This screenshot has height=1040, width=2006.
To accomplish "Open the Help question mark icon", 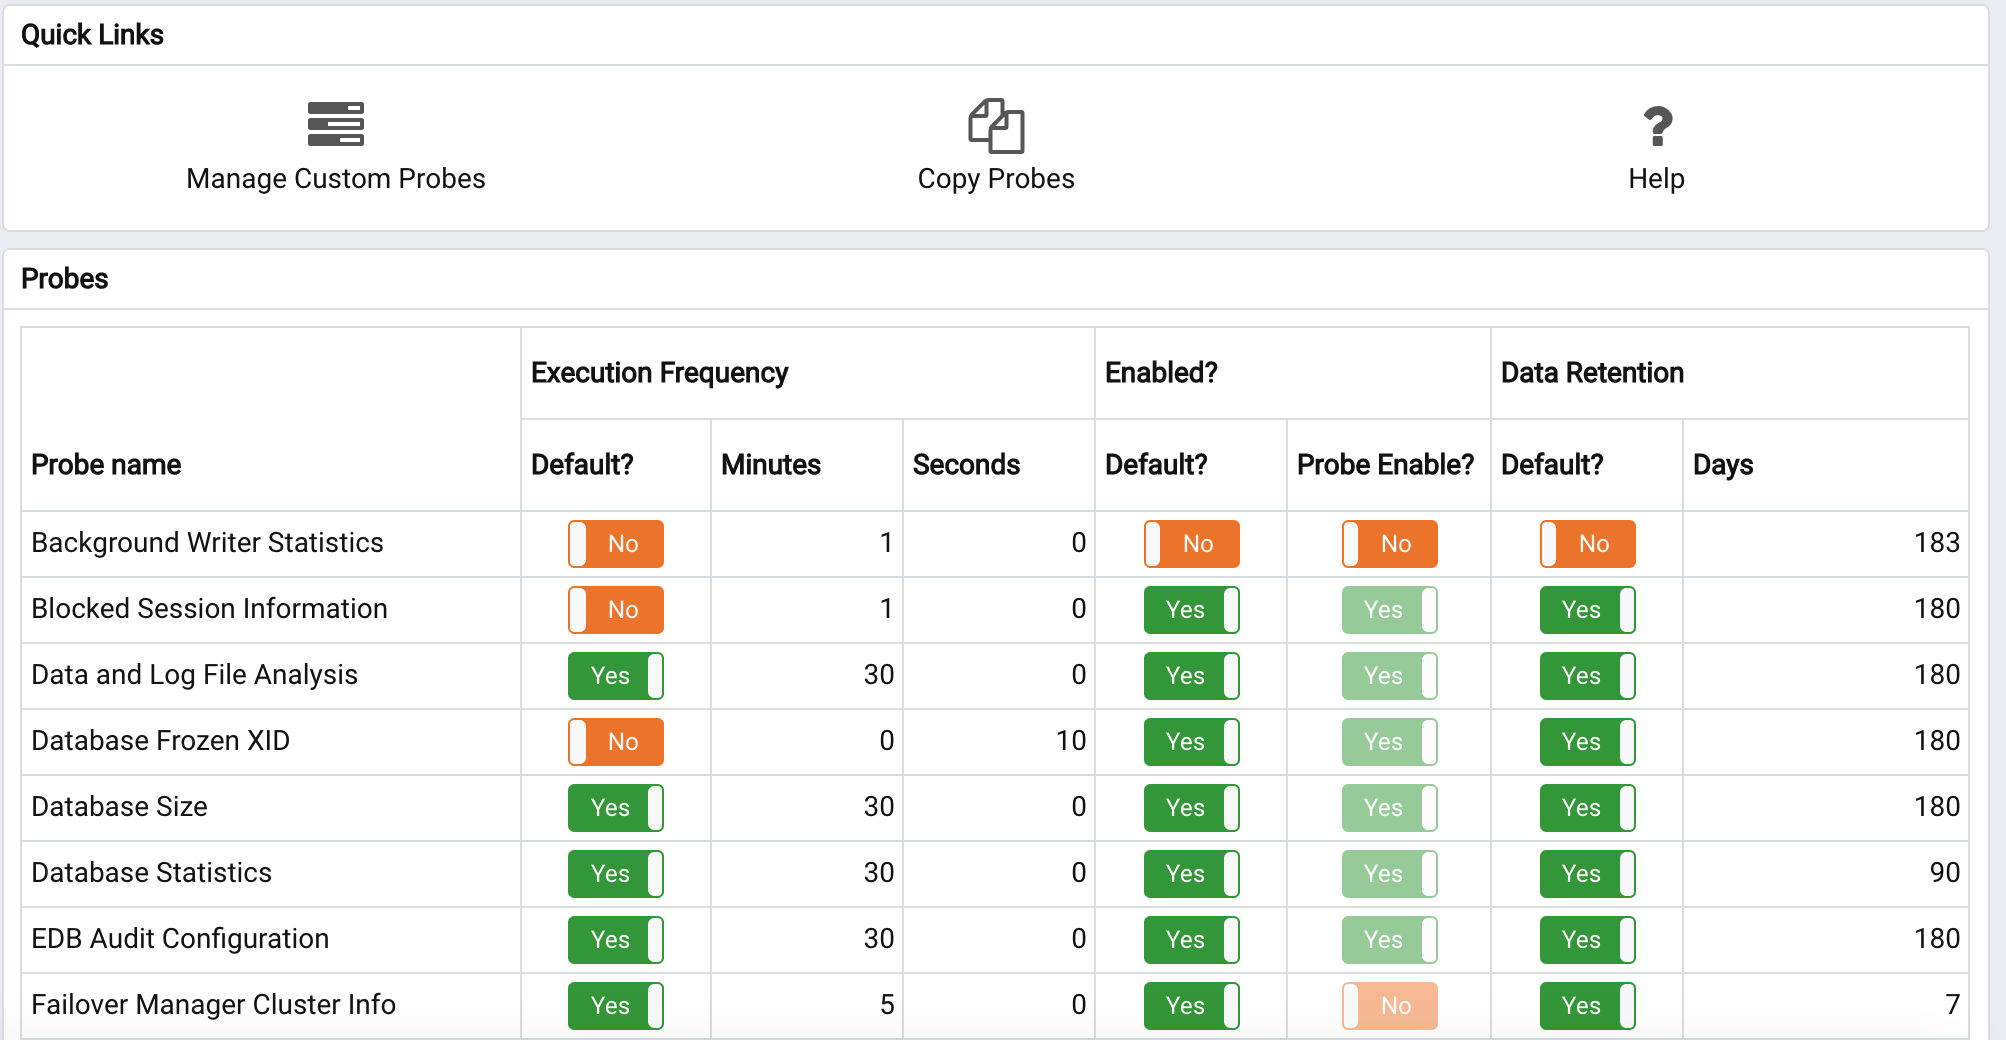I will point(1657,126).
